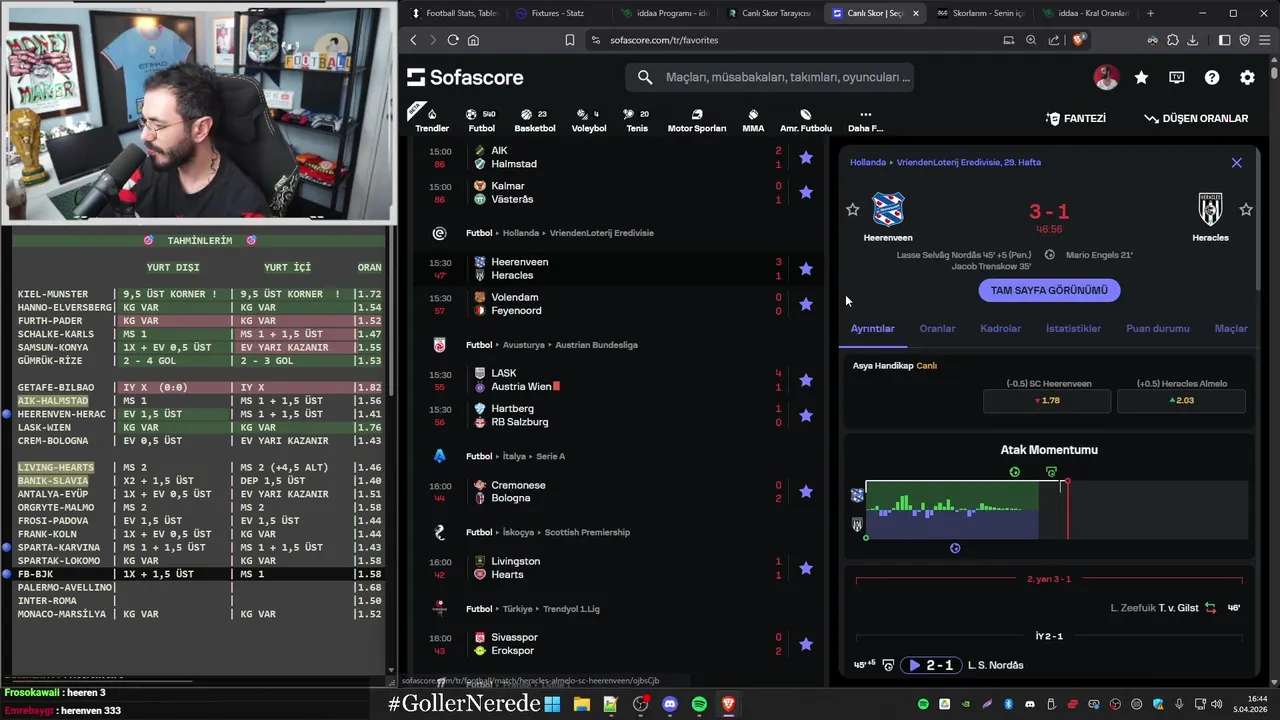1280x720 pixels.
Task: Unfavorite the Hartberg - RB Salzburg star
Action: coord(806,415)
